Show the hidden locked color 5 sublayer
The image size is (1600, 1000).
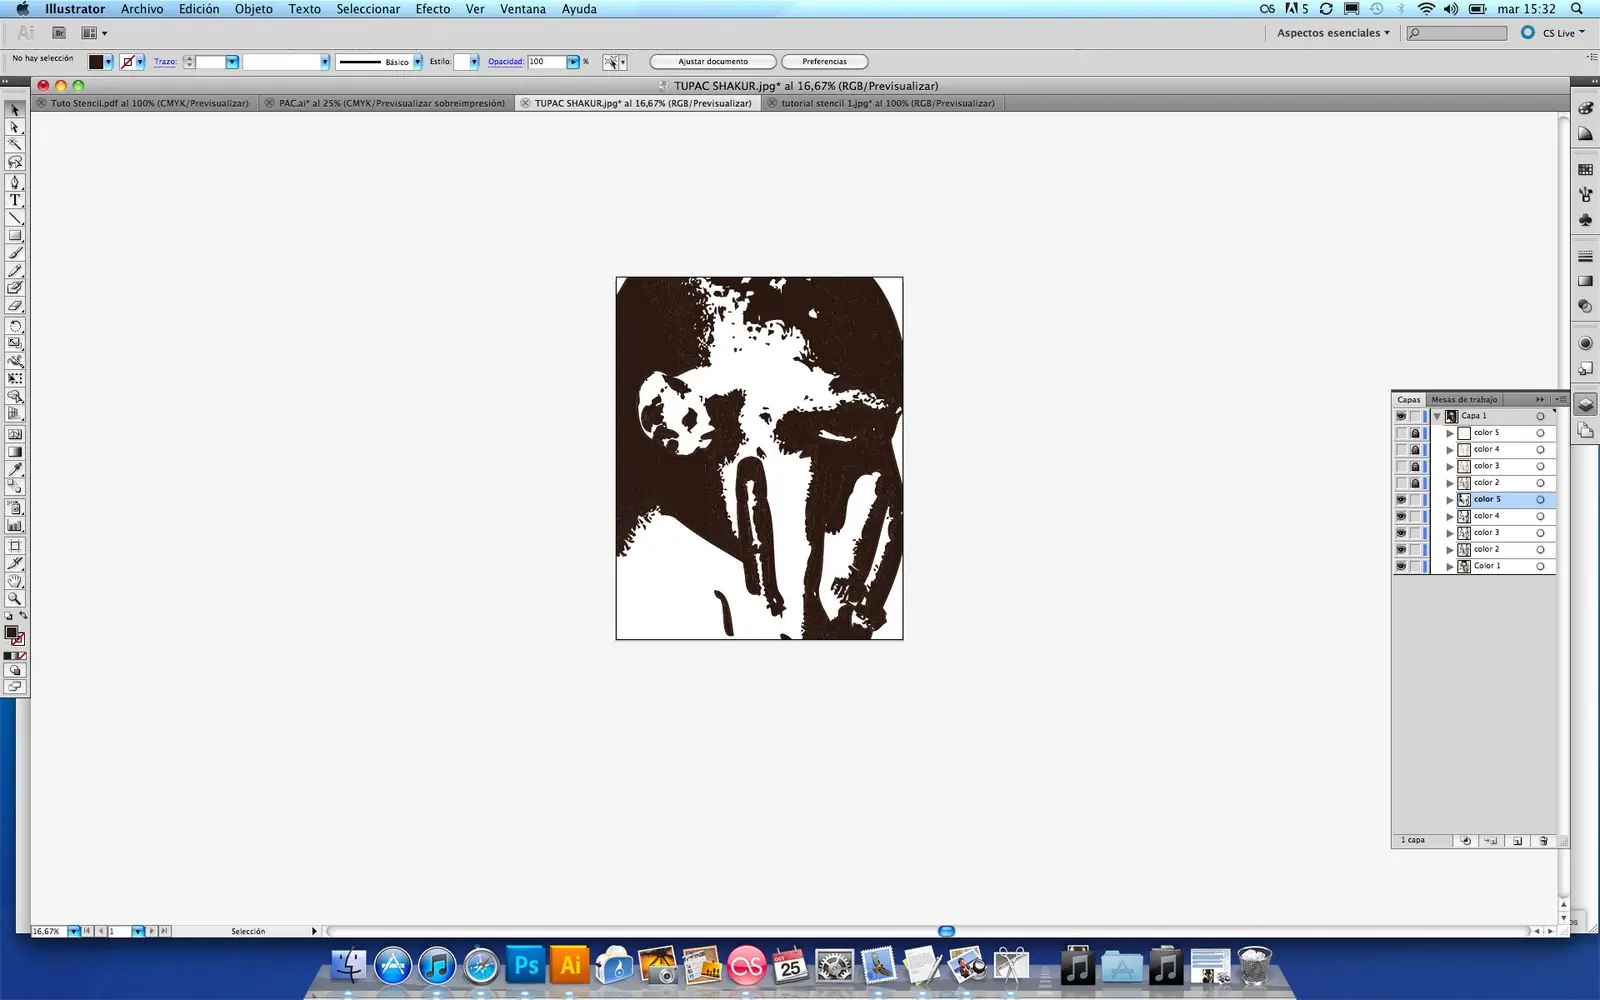[1401, 433]
